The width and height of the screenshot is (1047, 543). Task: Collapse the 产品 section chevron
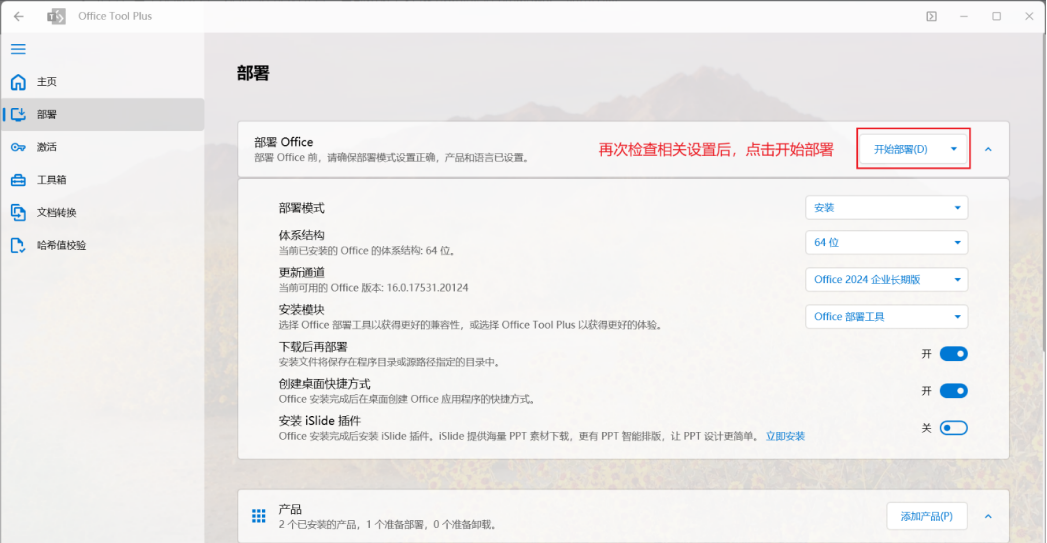[988, 516]
